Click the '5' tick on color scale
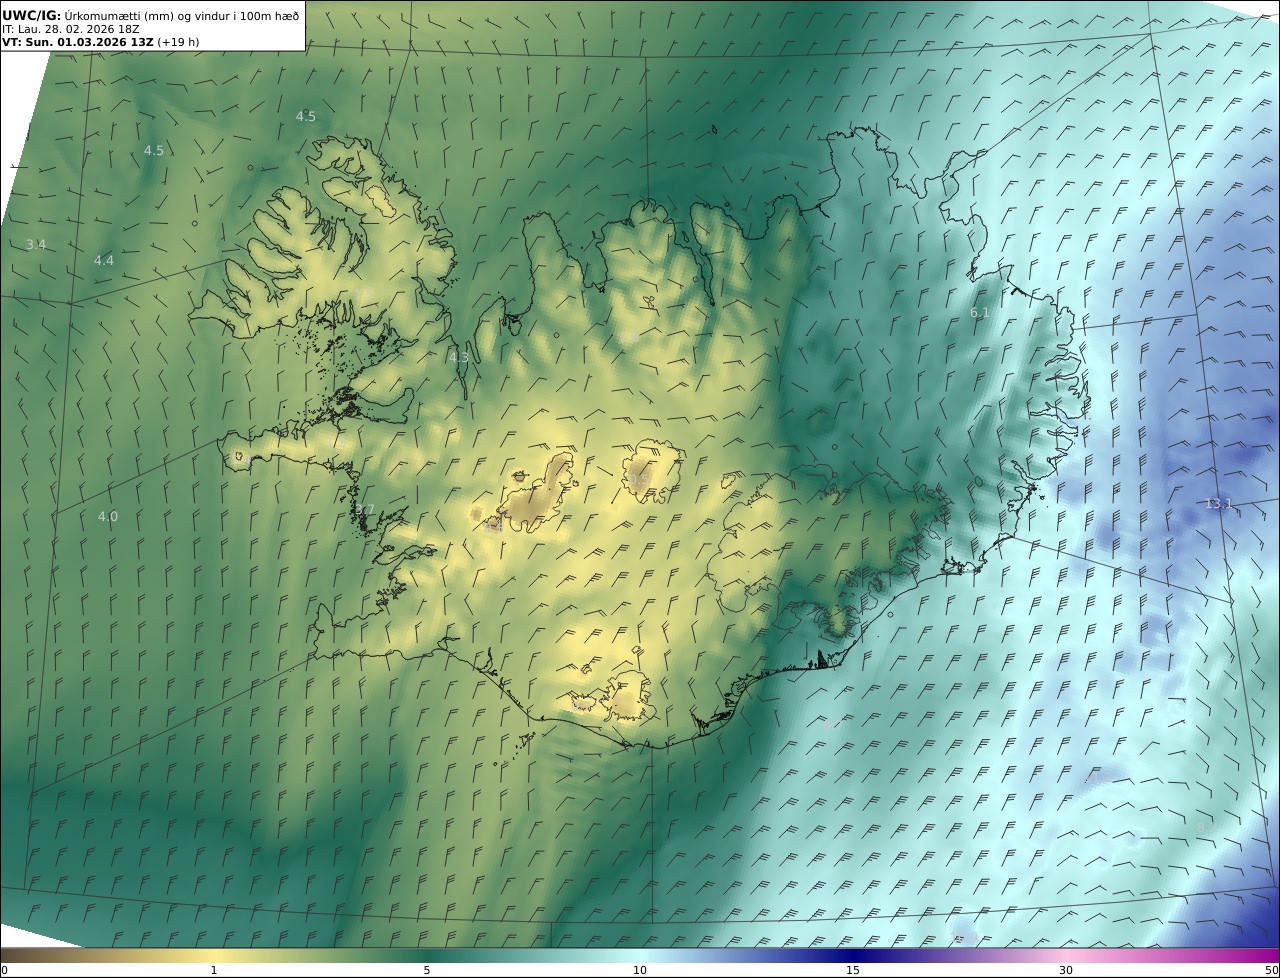Viewport: 1280px width, 978px height. tap(427, 970)
